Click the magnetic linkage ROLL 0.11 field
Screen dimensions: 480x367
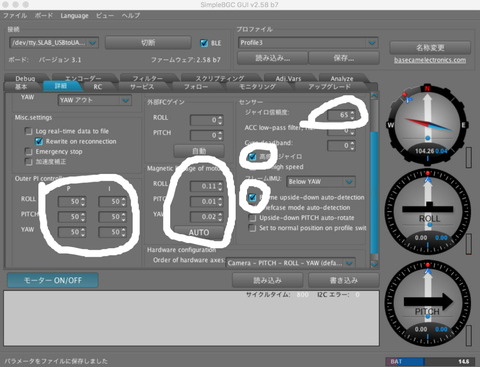tap(207, 186)
